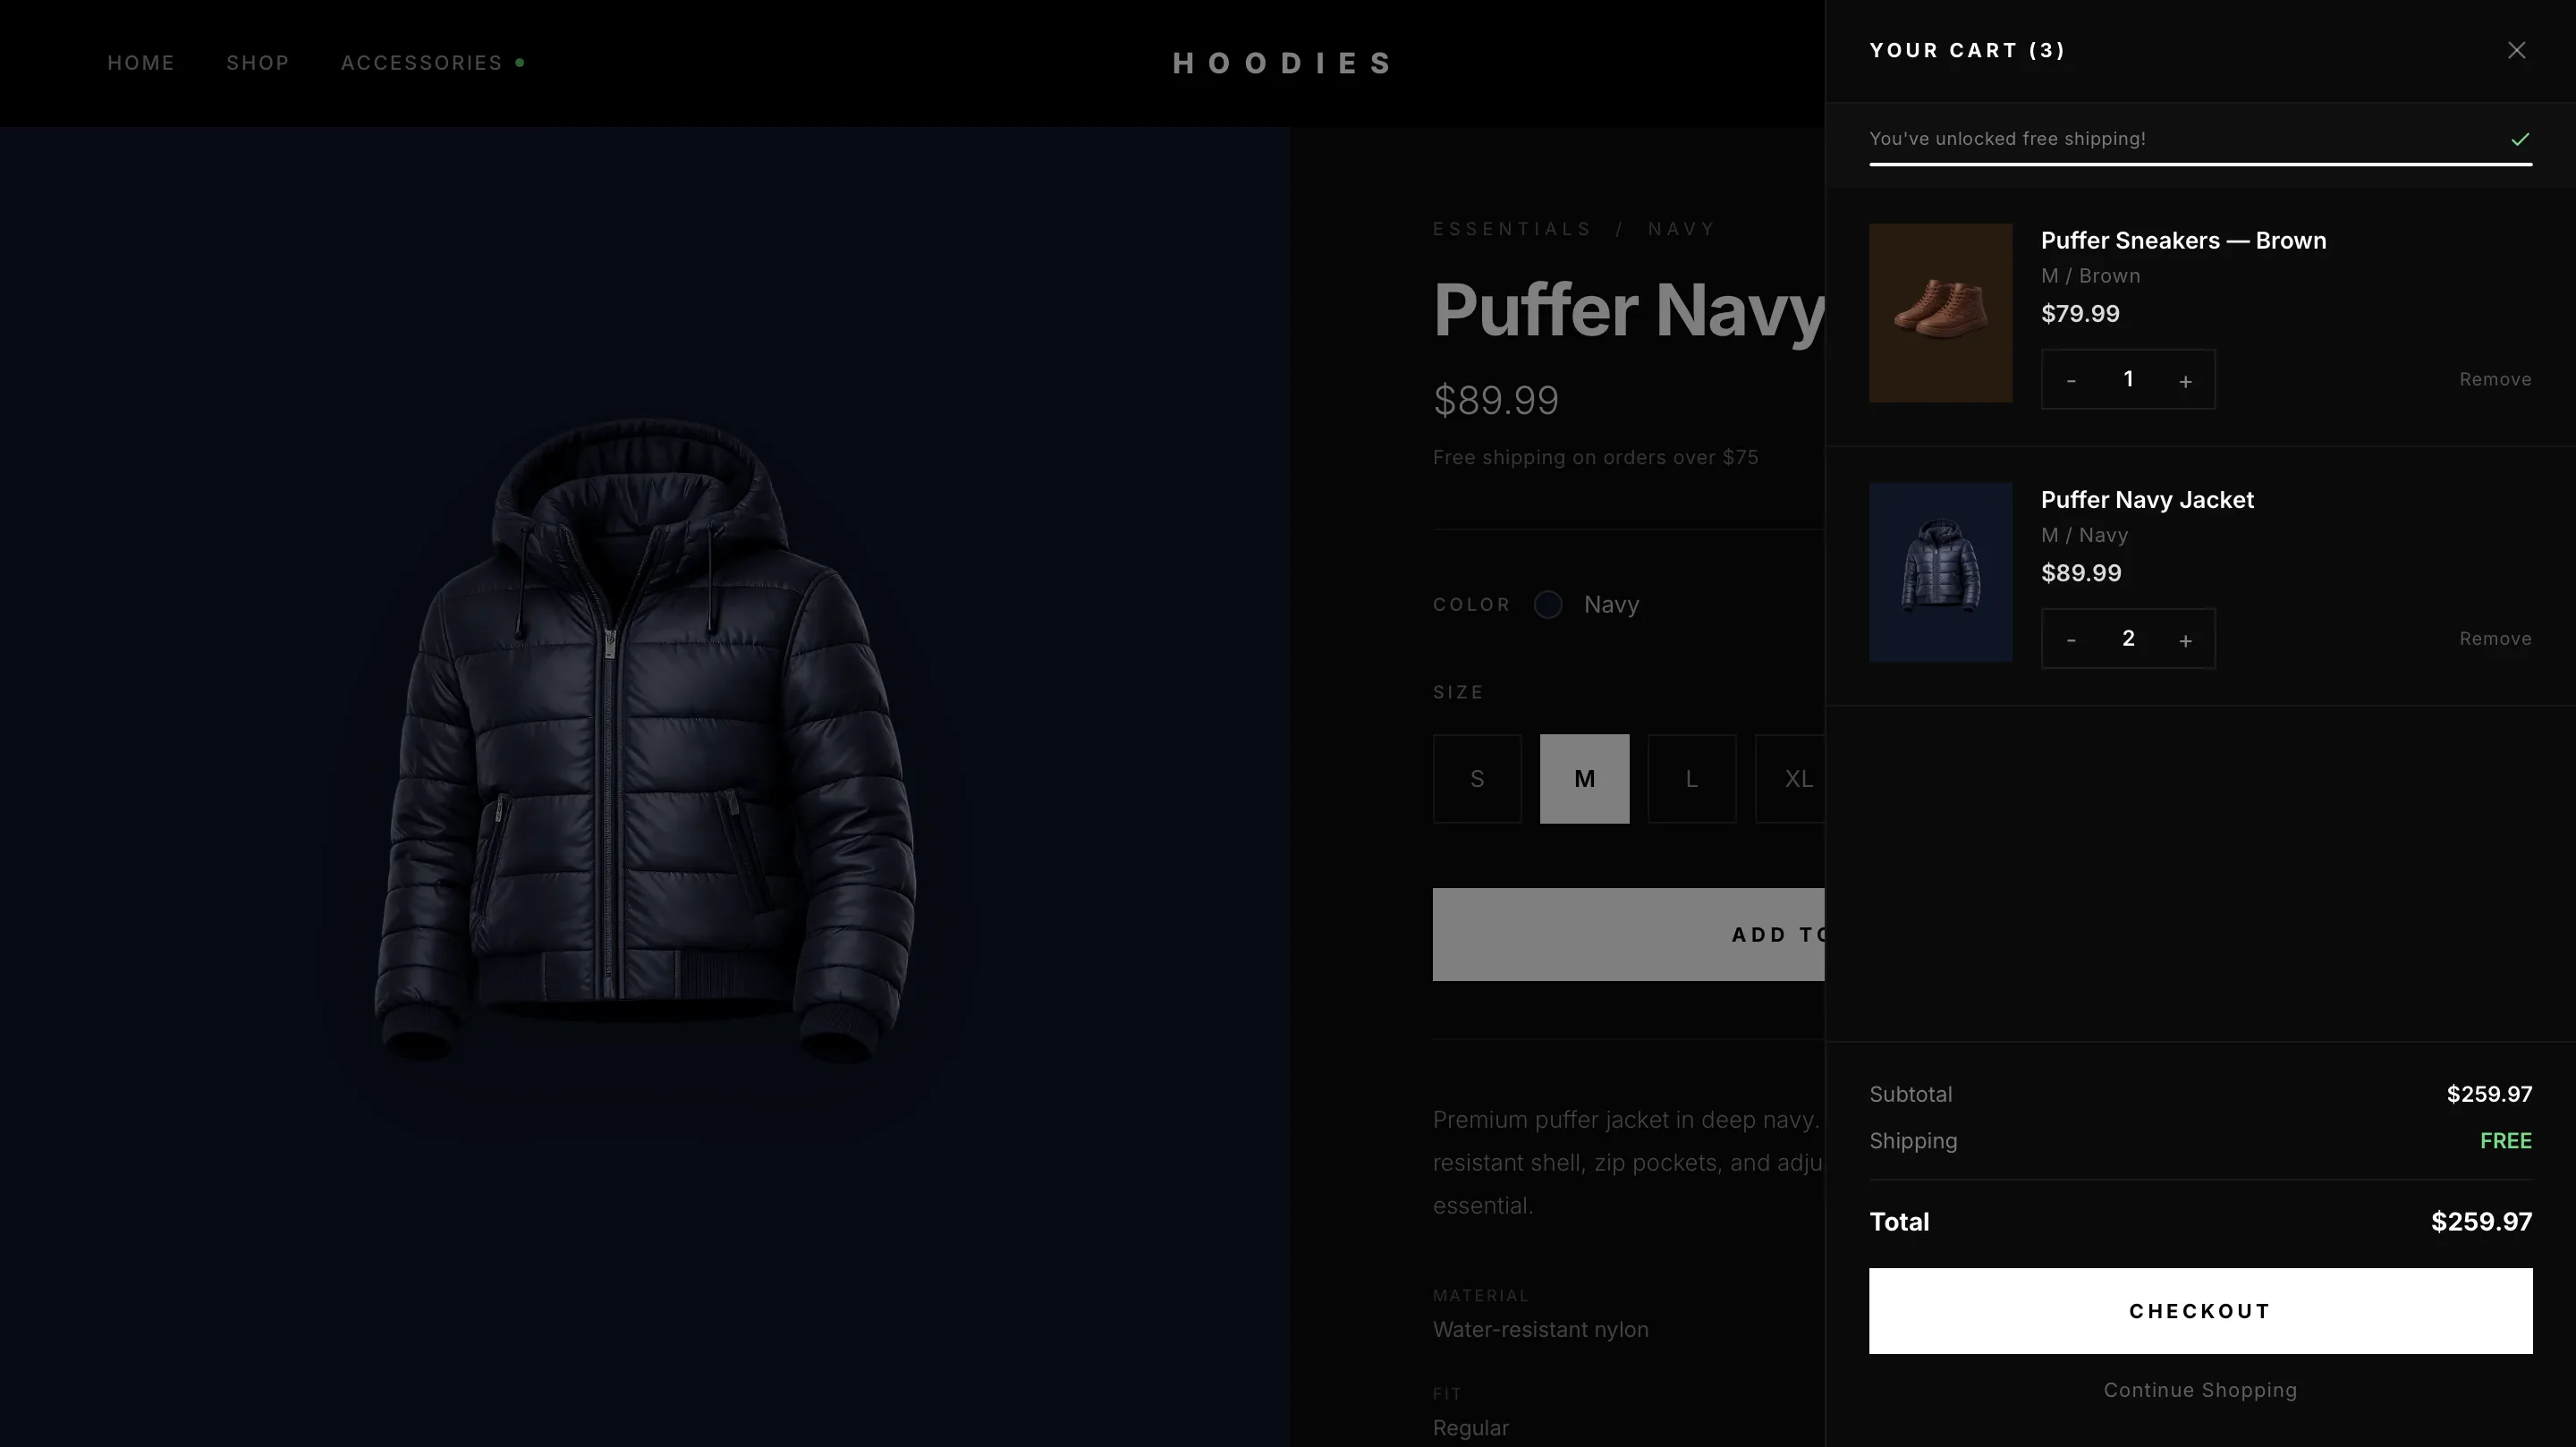Select size S
2576x1447 pixels.
1477,779
